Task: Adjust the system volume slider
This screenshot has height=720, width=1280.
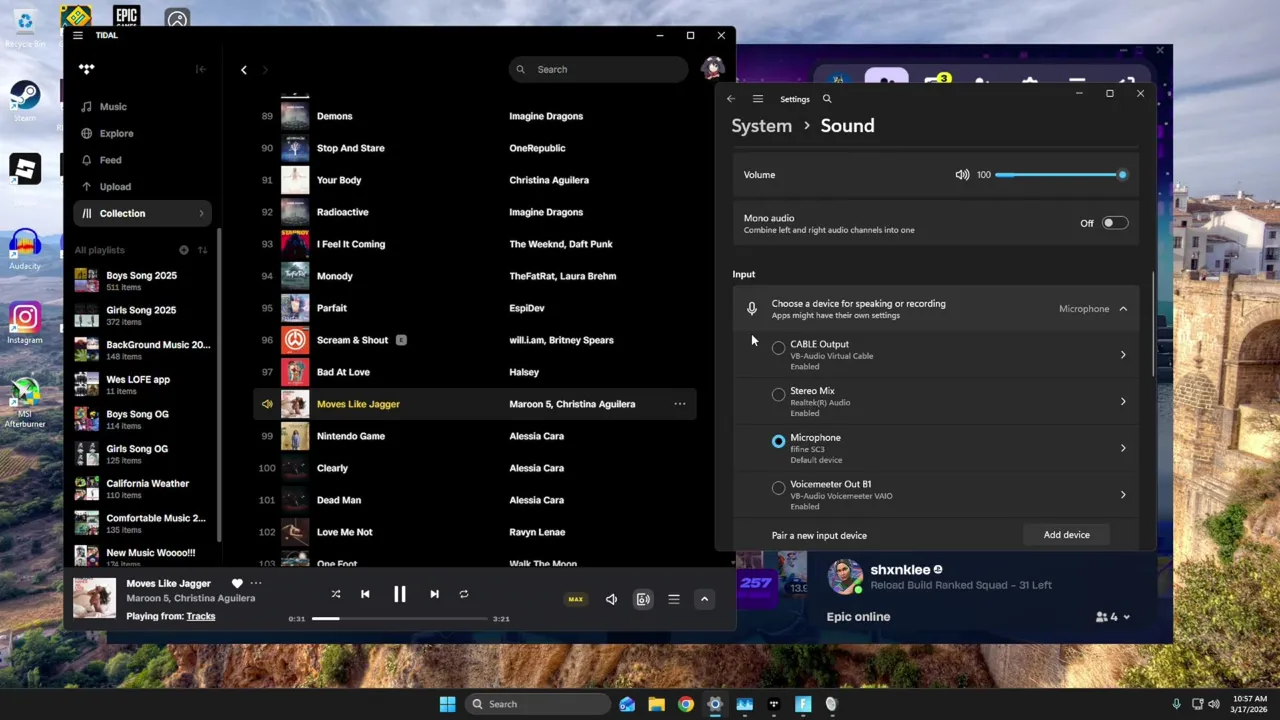Action: (1060, 175)
